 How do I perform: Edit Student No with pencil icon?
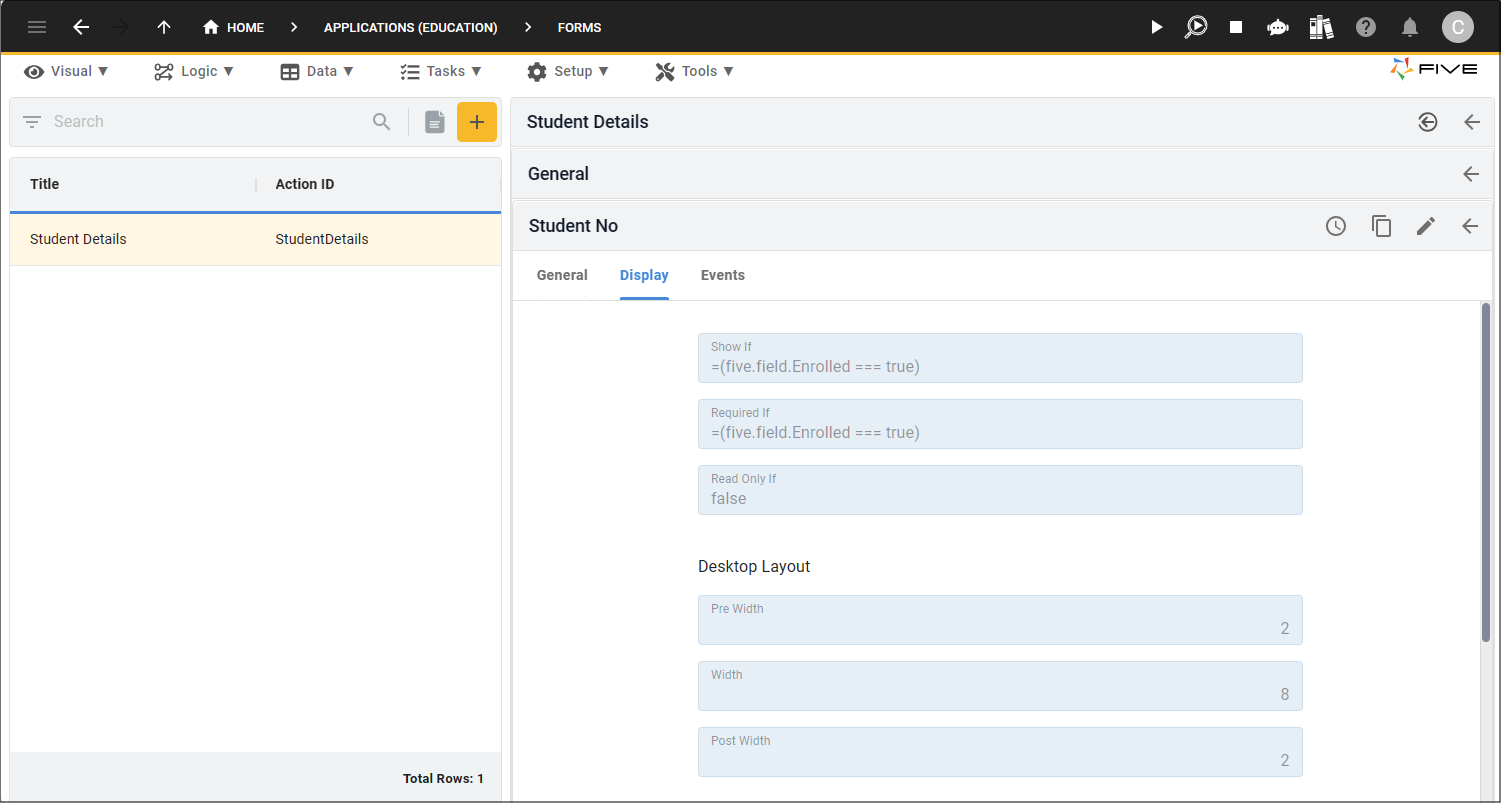[1426, 226]
